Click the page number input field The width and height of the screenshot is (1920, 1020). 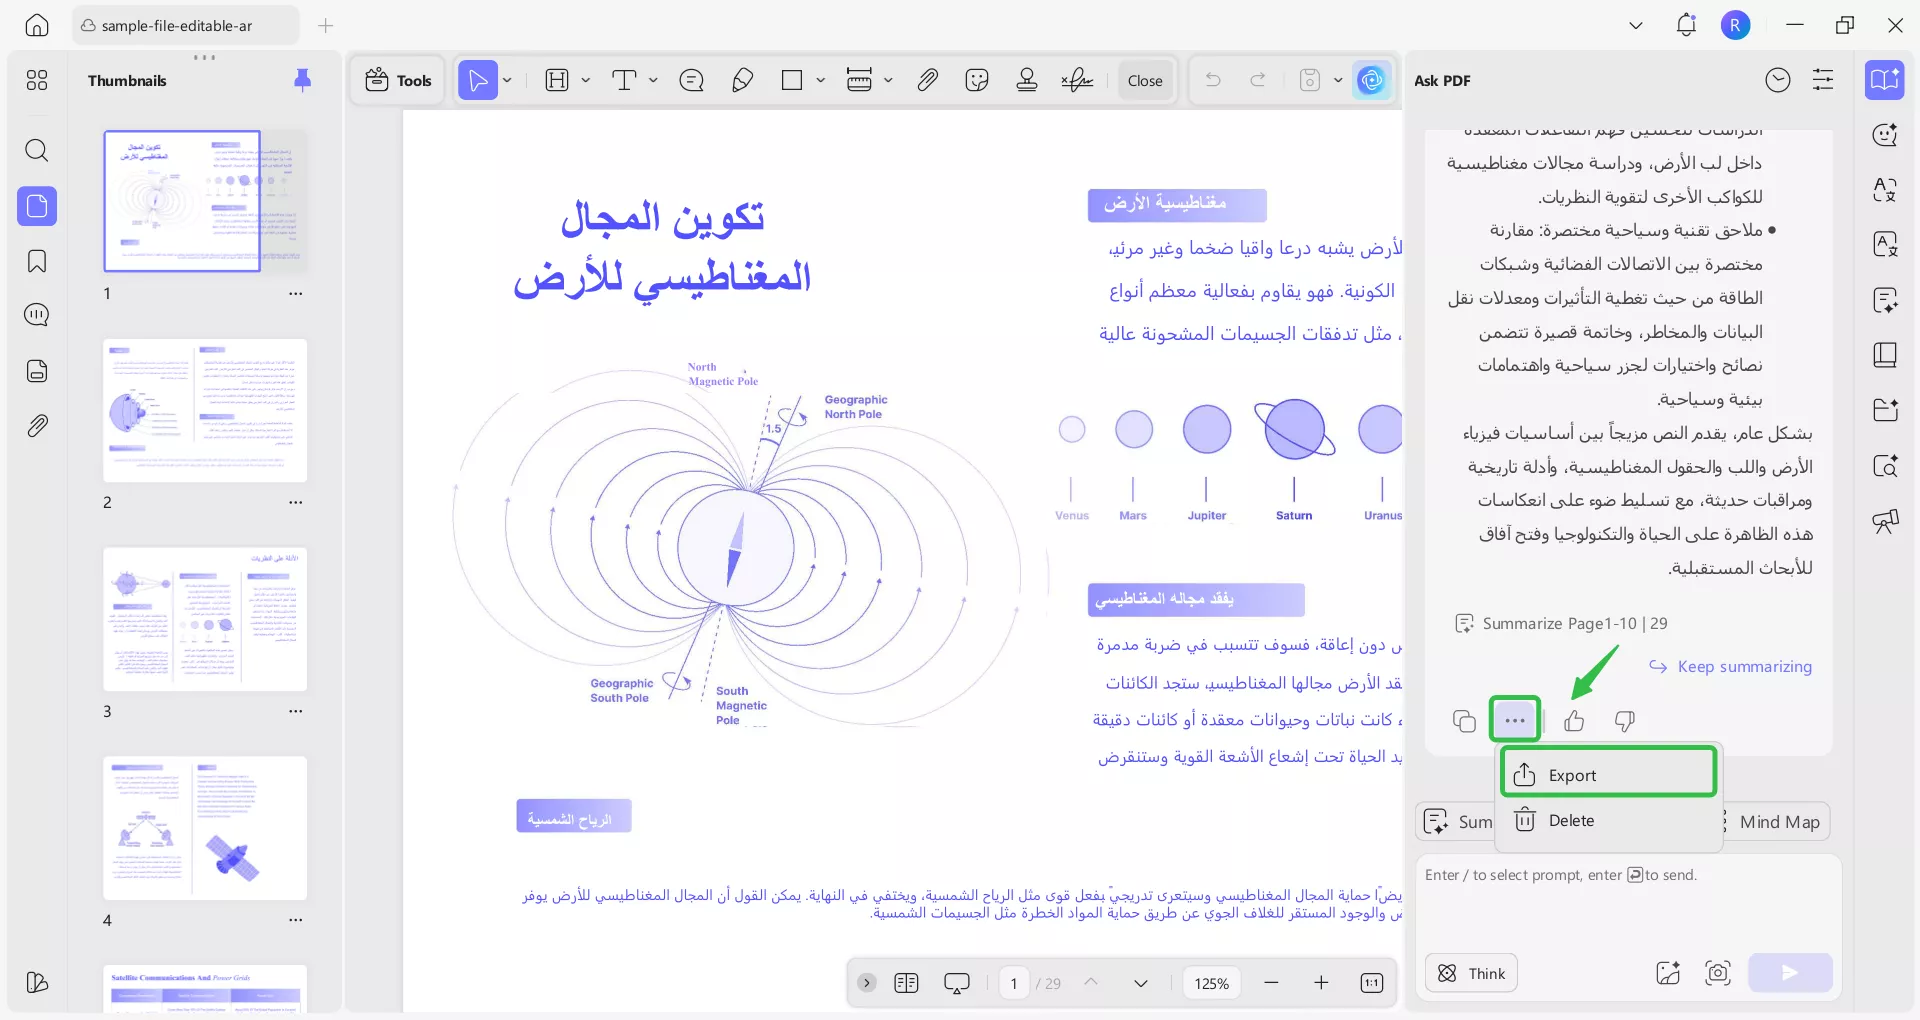click(1013, 983)
